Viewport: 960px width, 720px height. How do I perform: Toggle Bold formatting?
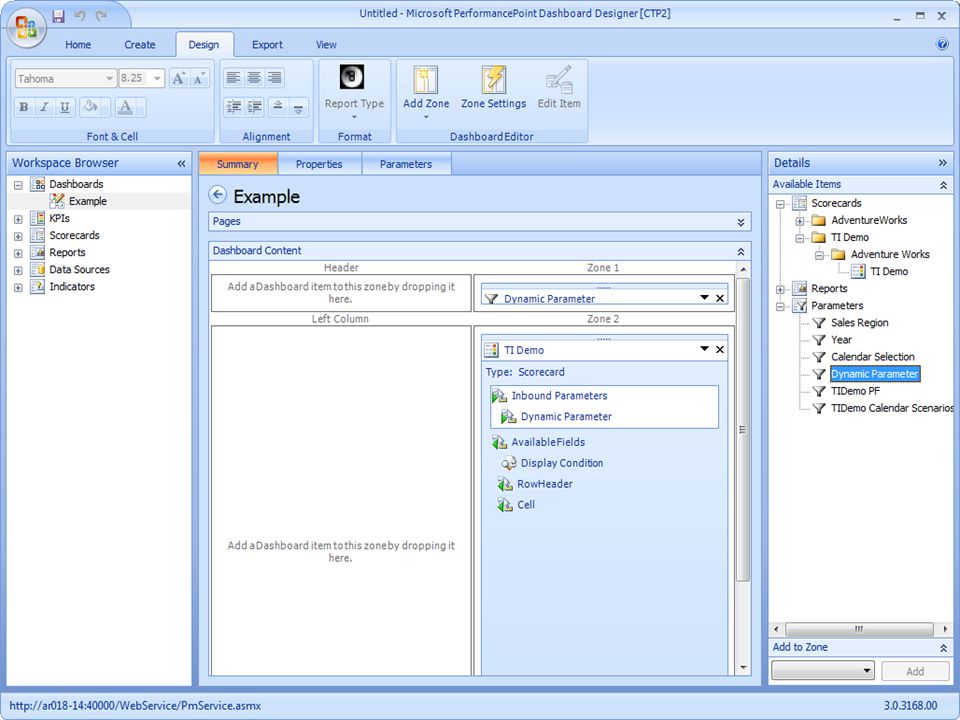(24, 107)
